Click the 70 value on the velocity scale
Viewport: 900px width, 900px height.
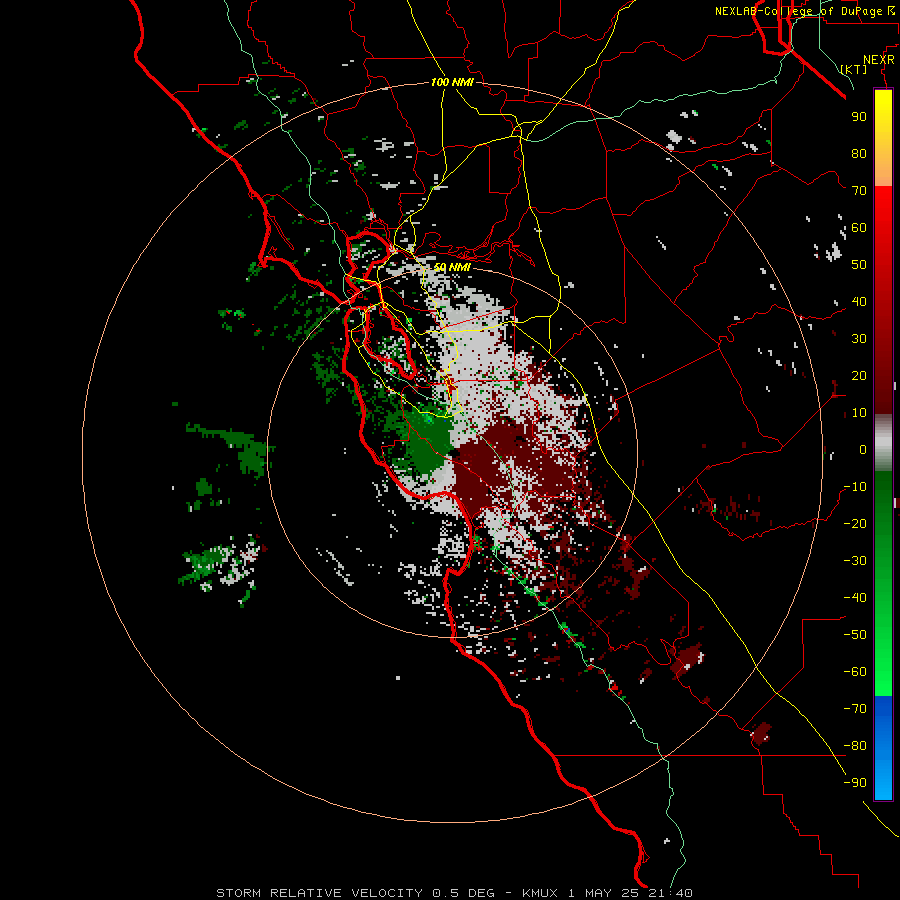[x=859, y=191]
